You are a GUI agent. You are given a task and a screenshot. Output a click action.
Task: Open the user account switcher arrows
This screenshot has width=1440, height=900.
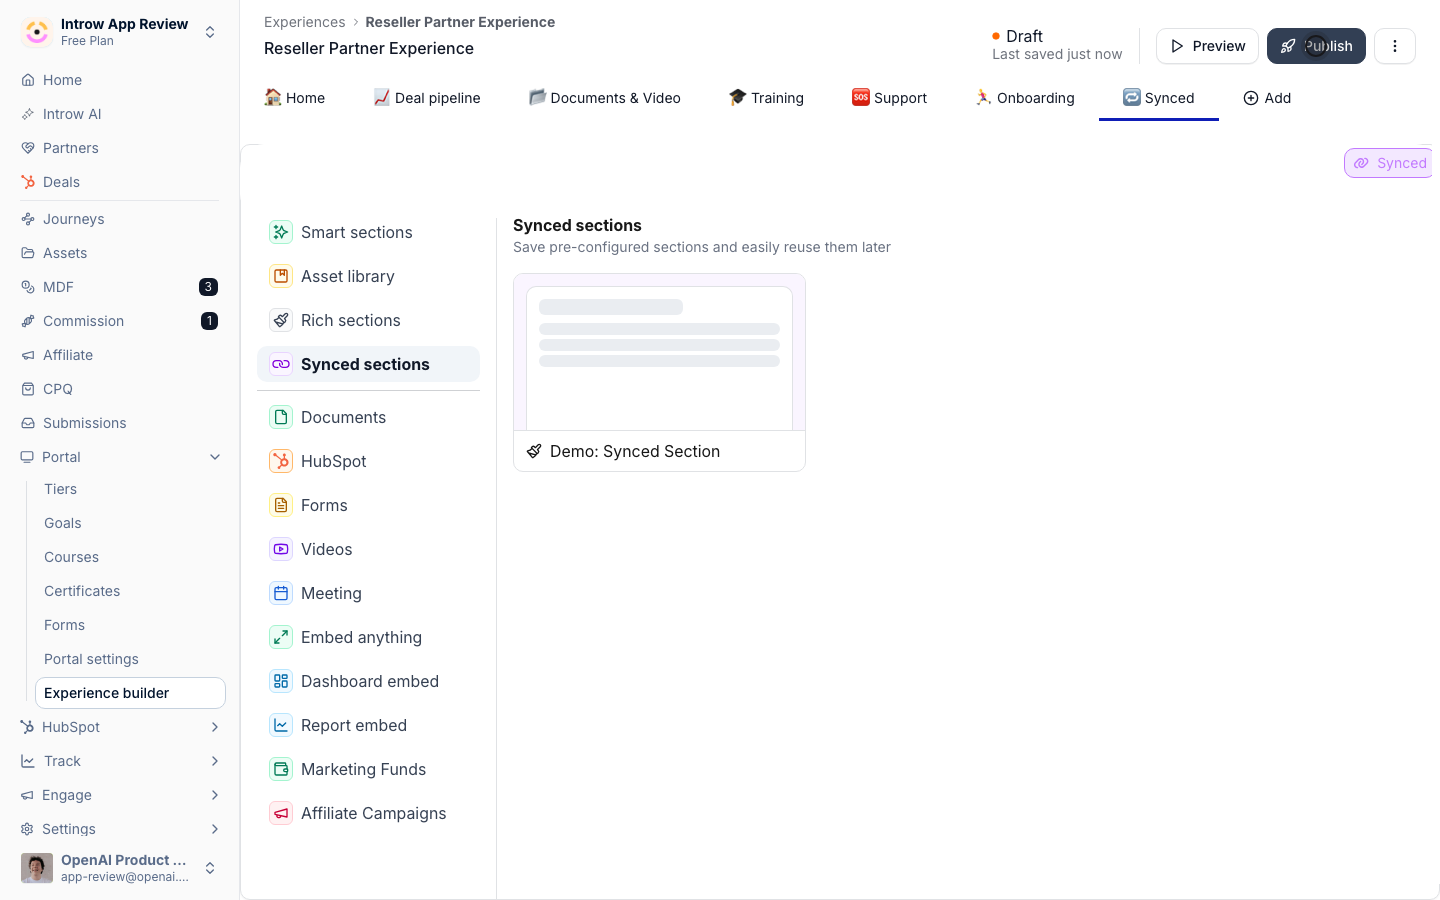[210, 868]
